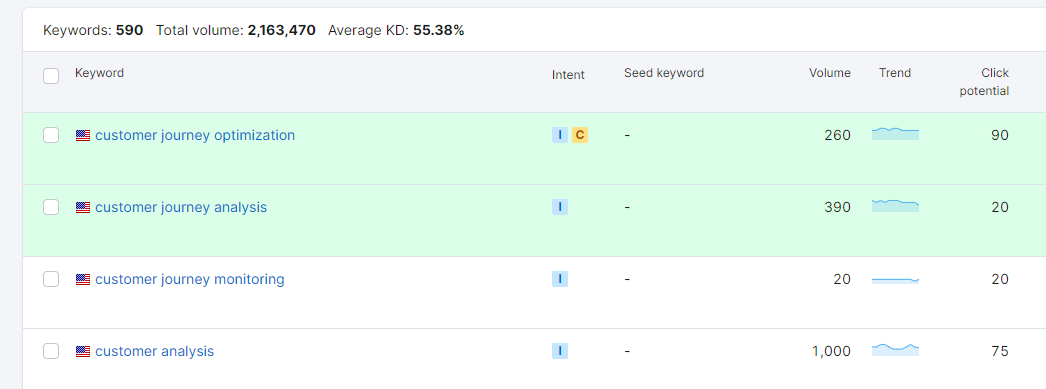
Task: Click the US flag beside customer journey monitoring
Action: (83, 280)
